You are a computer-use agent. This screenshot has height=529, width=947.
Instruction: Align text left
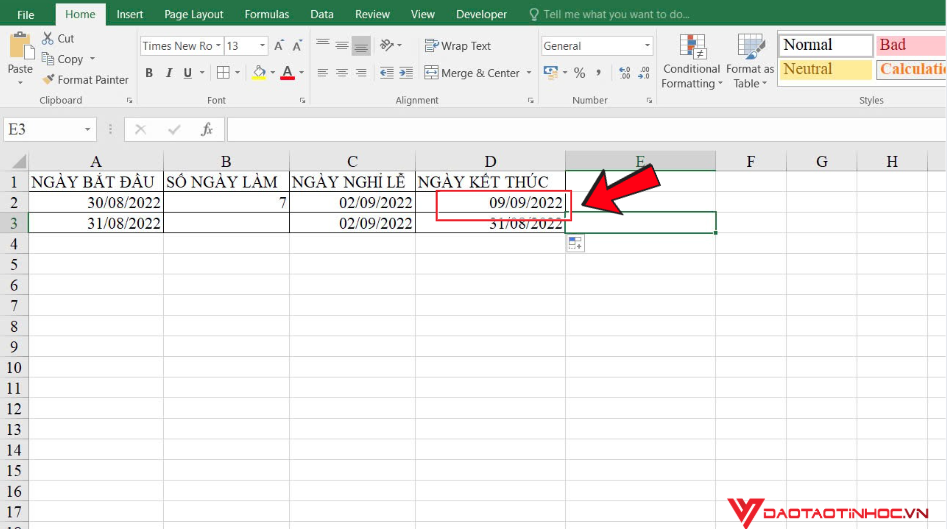pyautogui.click(x=323, y=73)
